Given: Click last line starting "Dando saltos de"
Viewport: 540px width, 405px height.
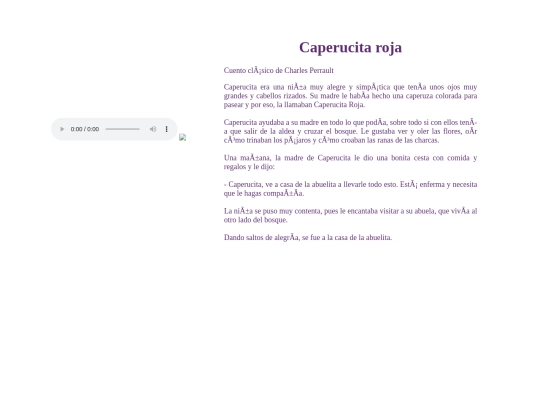Looking at the screenshot, I should pos(308,238).
